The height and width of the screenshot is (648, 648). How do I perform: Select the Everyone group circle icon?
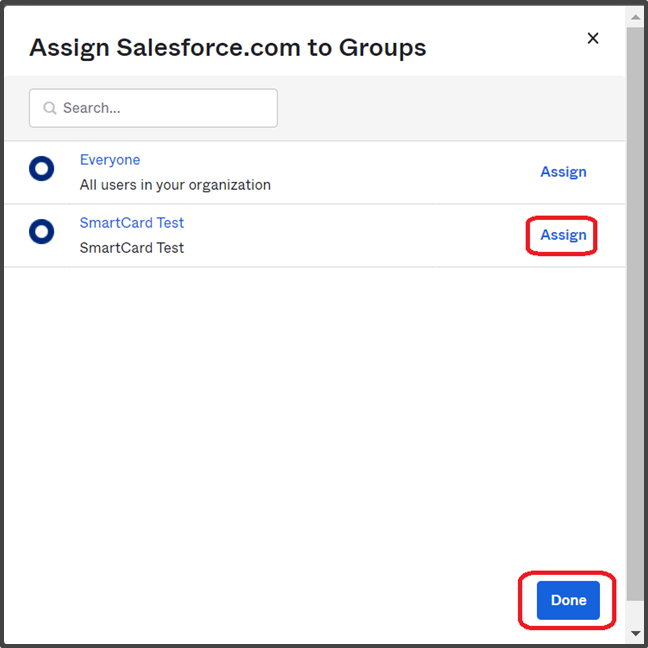coord(41,169)
